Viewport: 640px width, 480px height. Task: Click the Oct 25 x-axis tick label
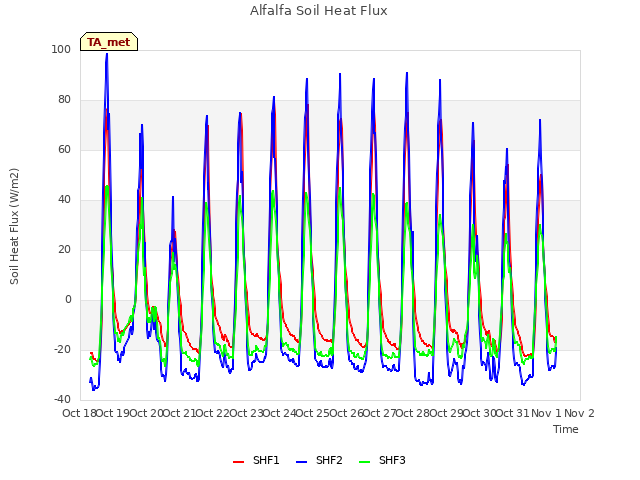313,413
